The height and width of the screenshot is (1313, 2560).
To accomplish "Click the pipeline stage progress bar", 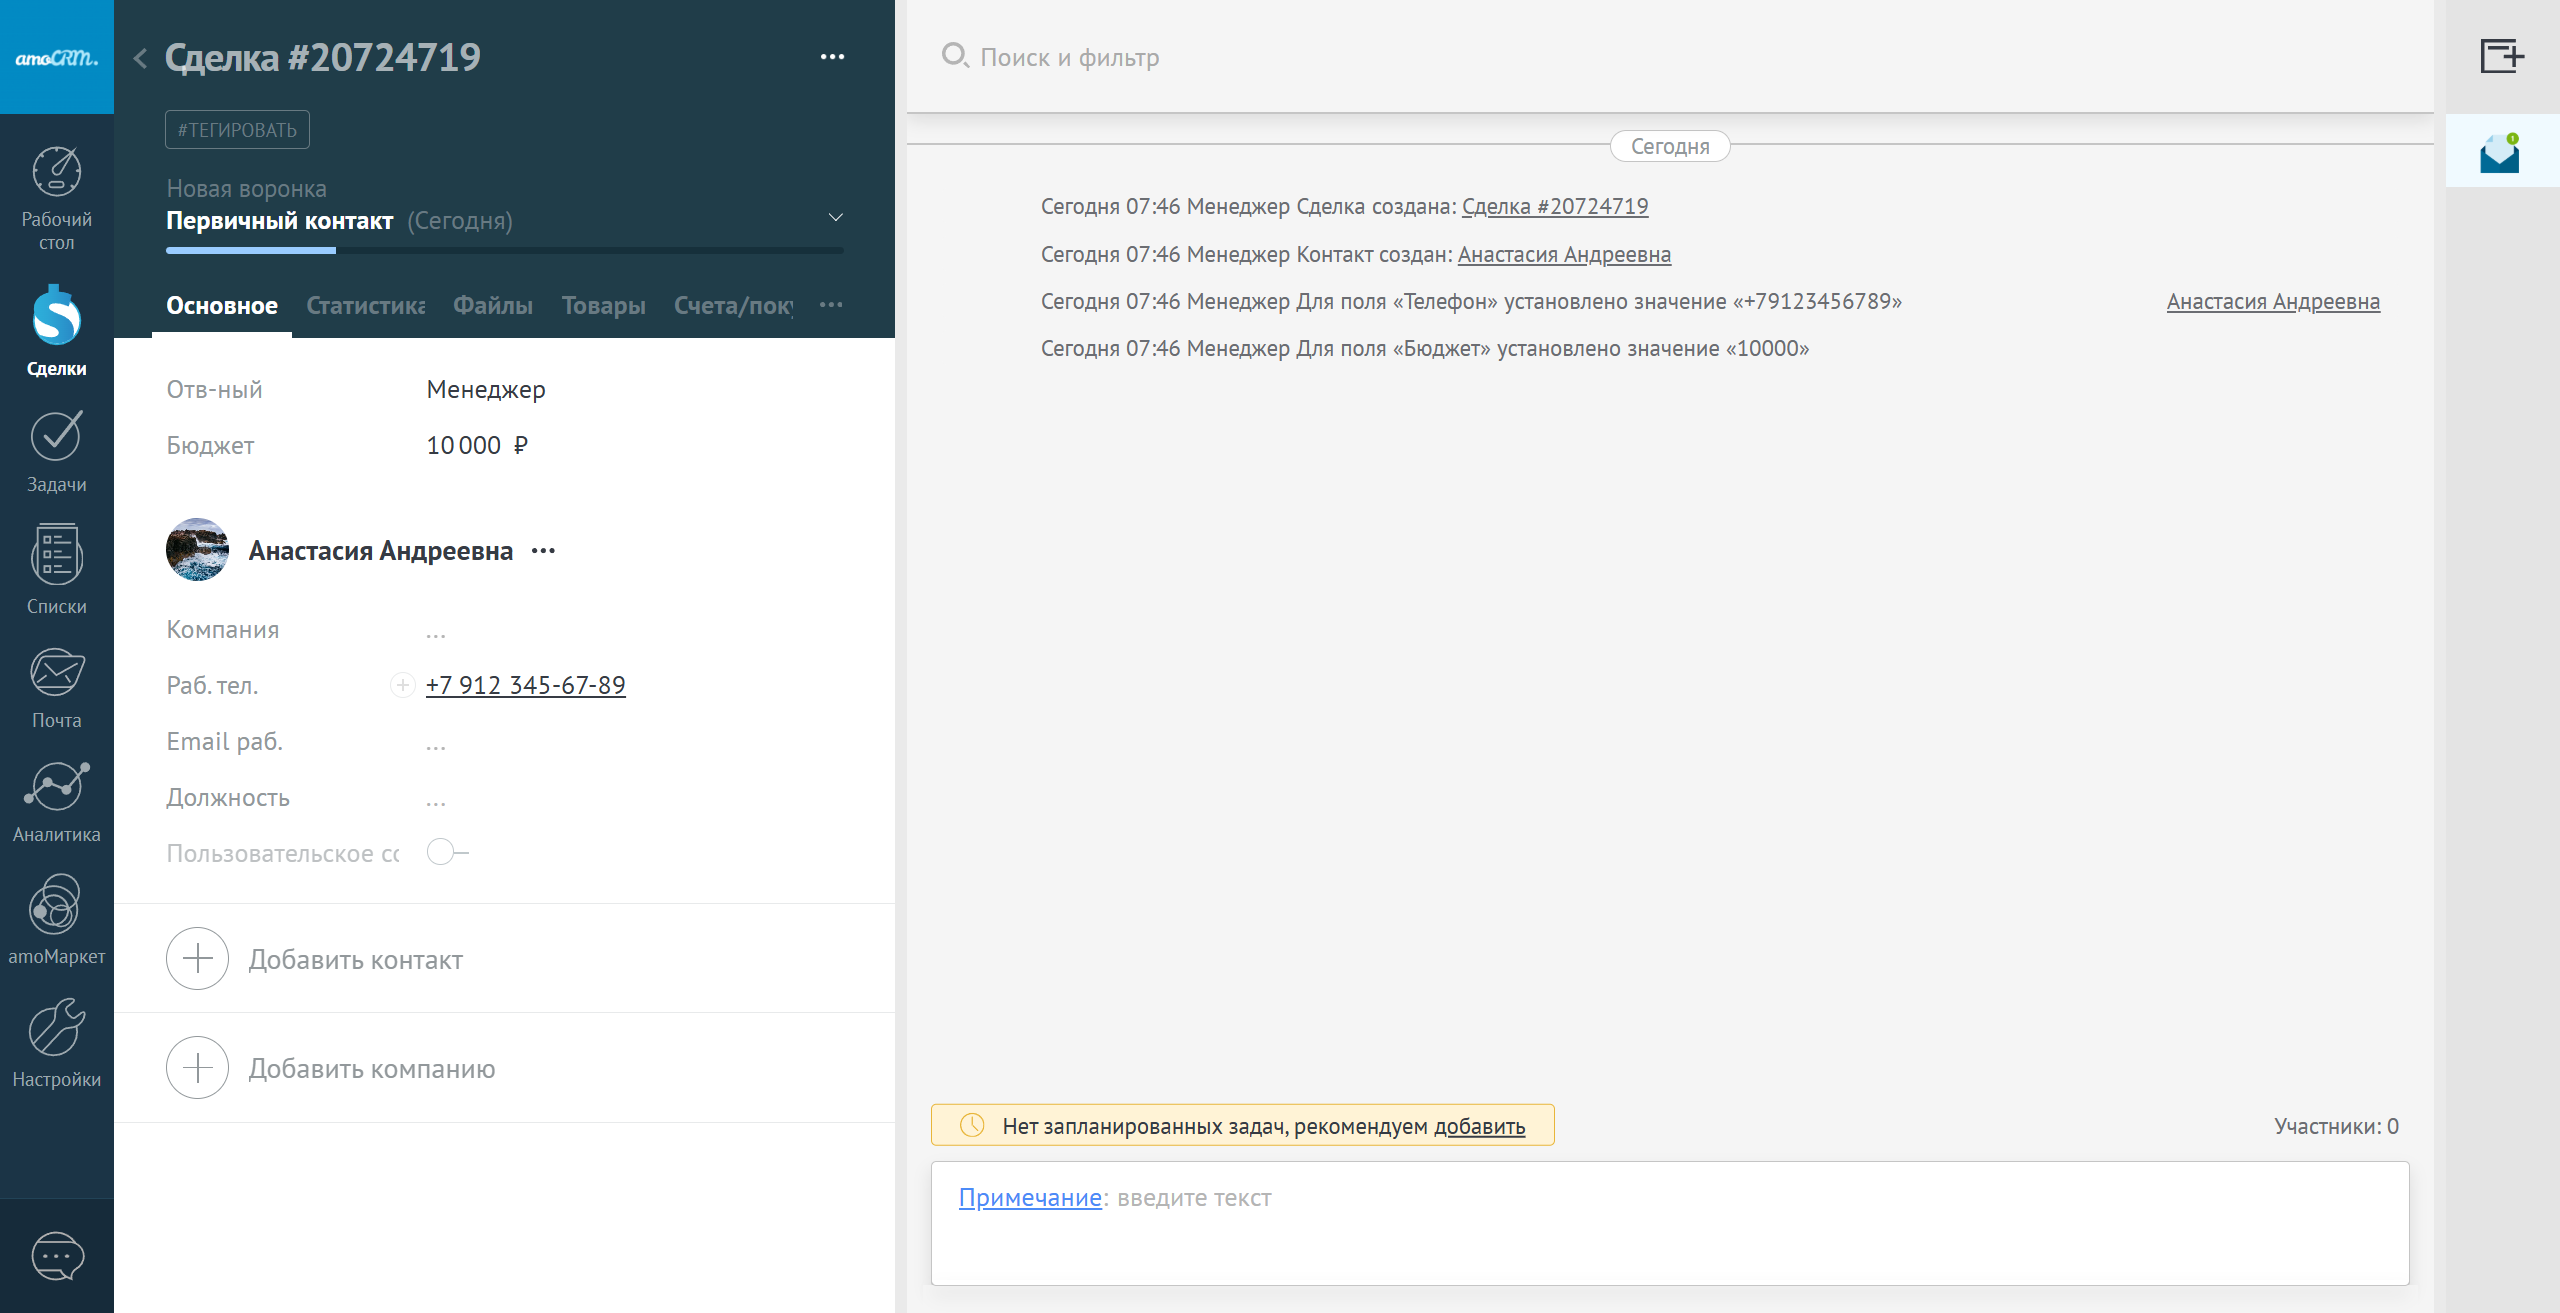I will [x=504, y=250].
